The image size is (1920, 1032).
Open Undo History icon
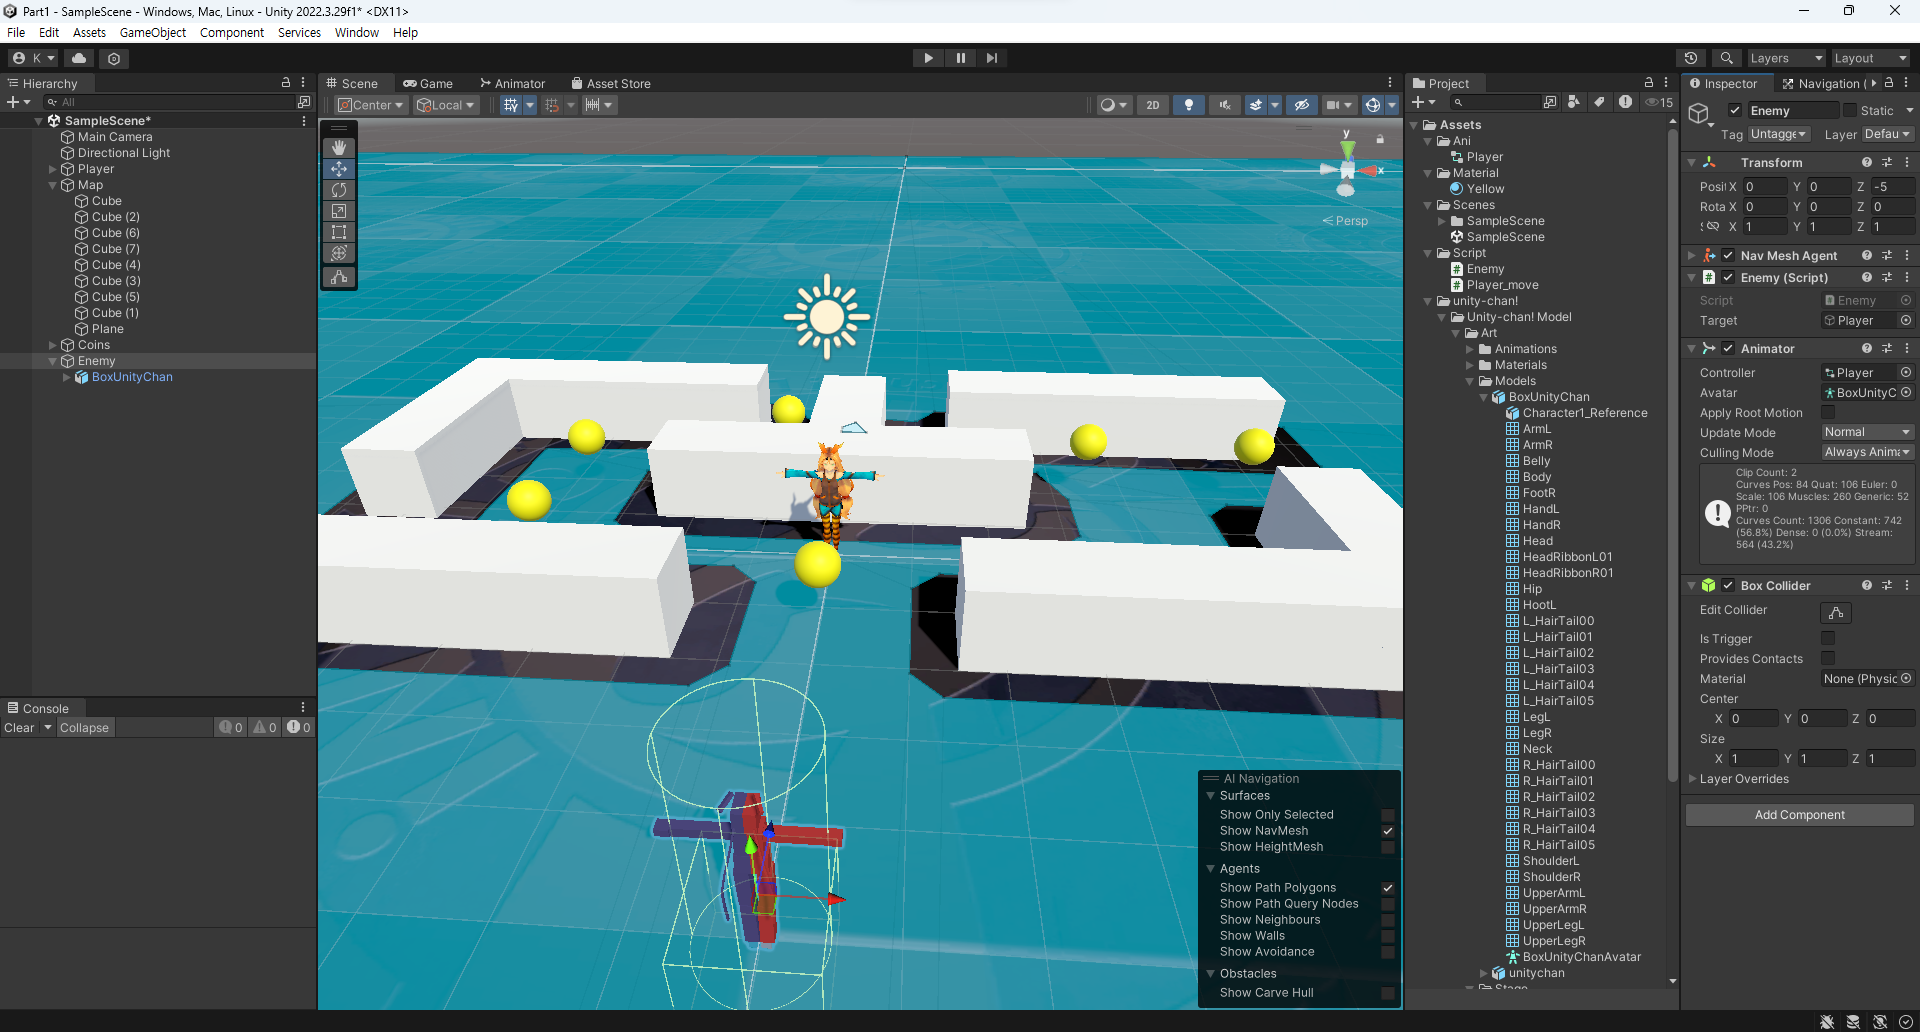(1691, 58)
